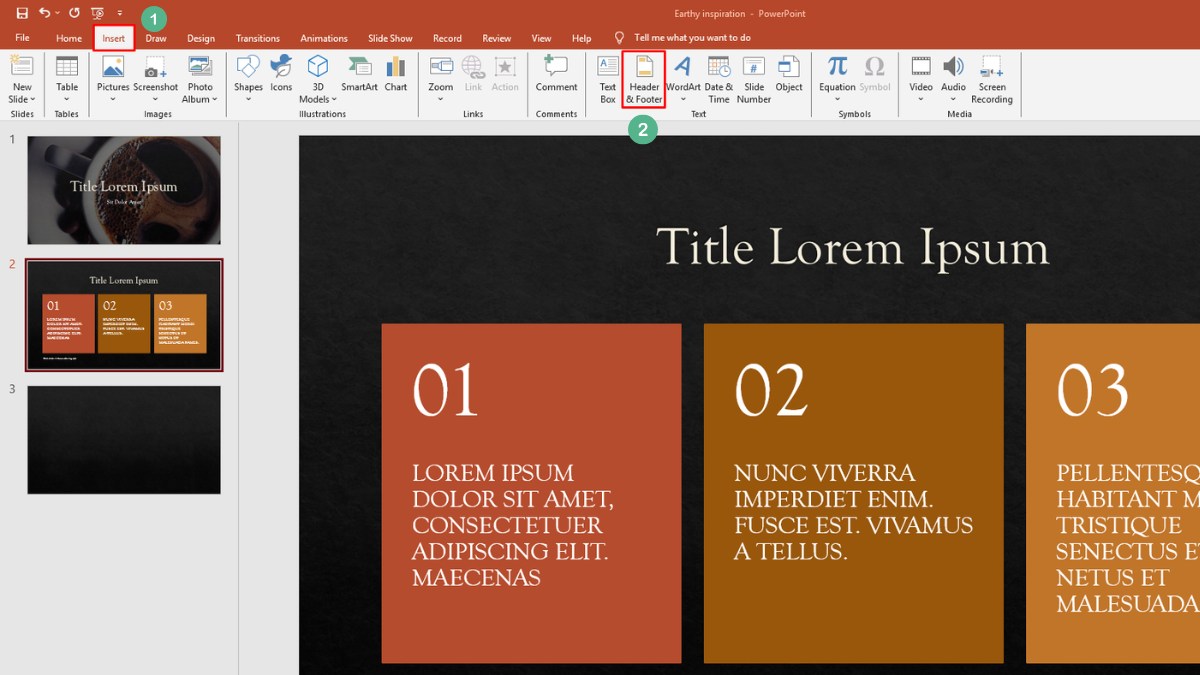1200x675 pixels.
Task: Open Customize Quick Access Toolbar dropdown
Action: [120, 13]
